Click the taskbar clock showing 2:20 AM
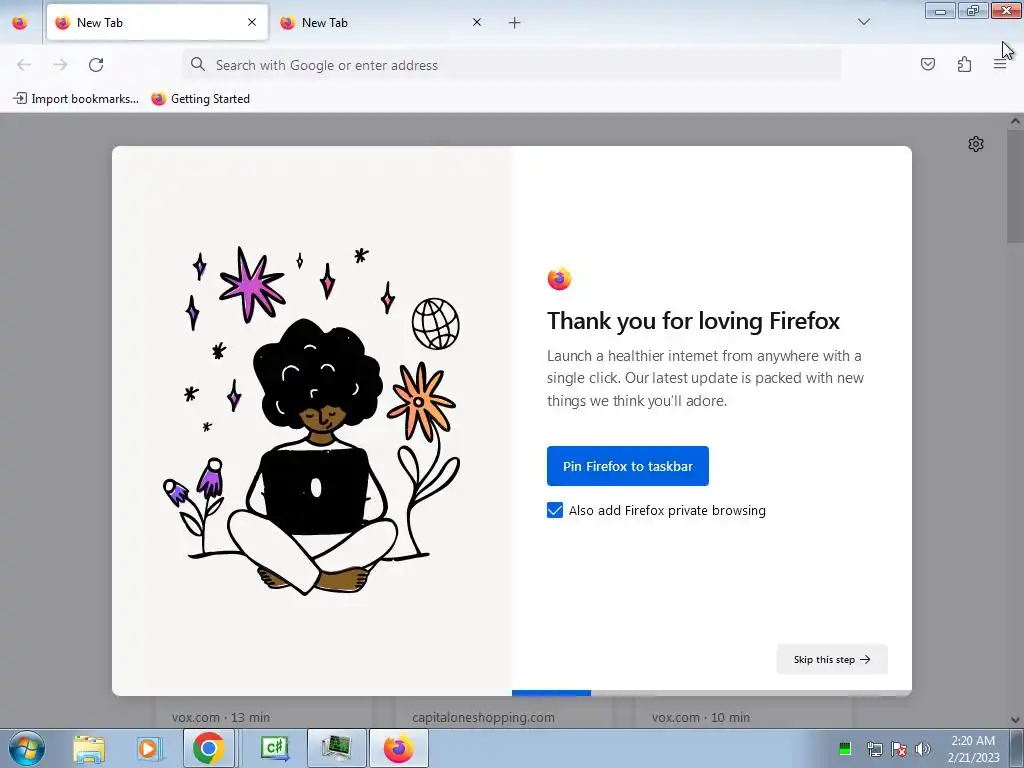Screen dimensions: 1024x768 (x=973, y=749)
